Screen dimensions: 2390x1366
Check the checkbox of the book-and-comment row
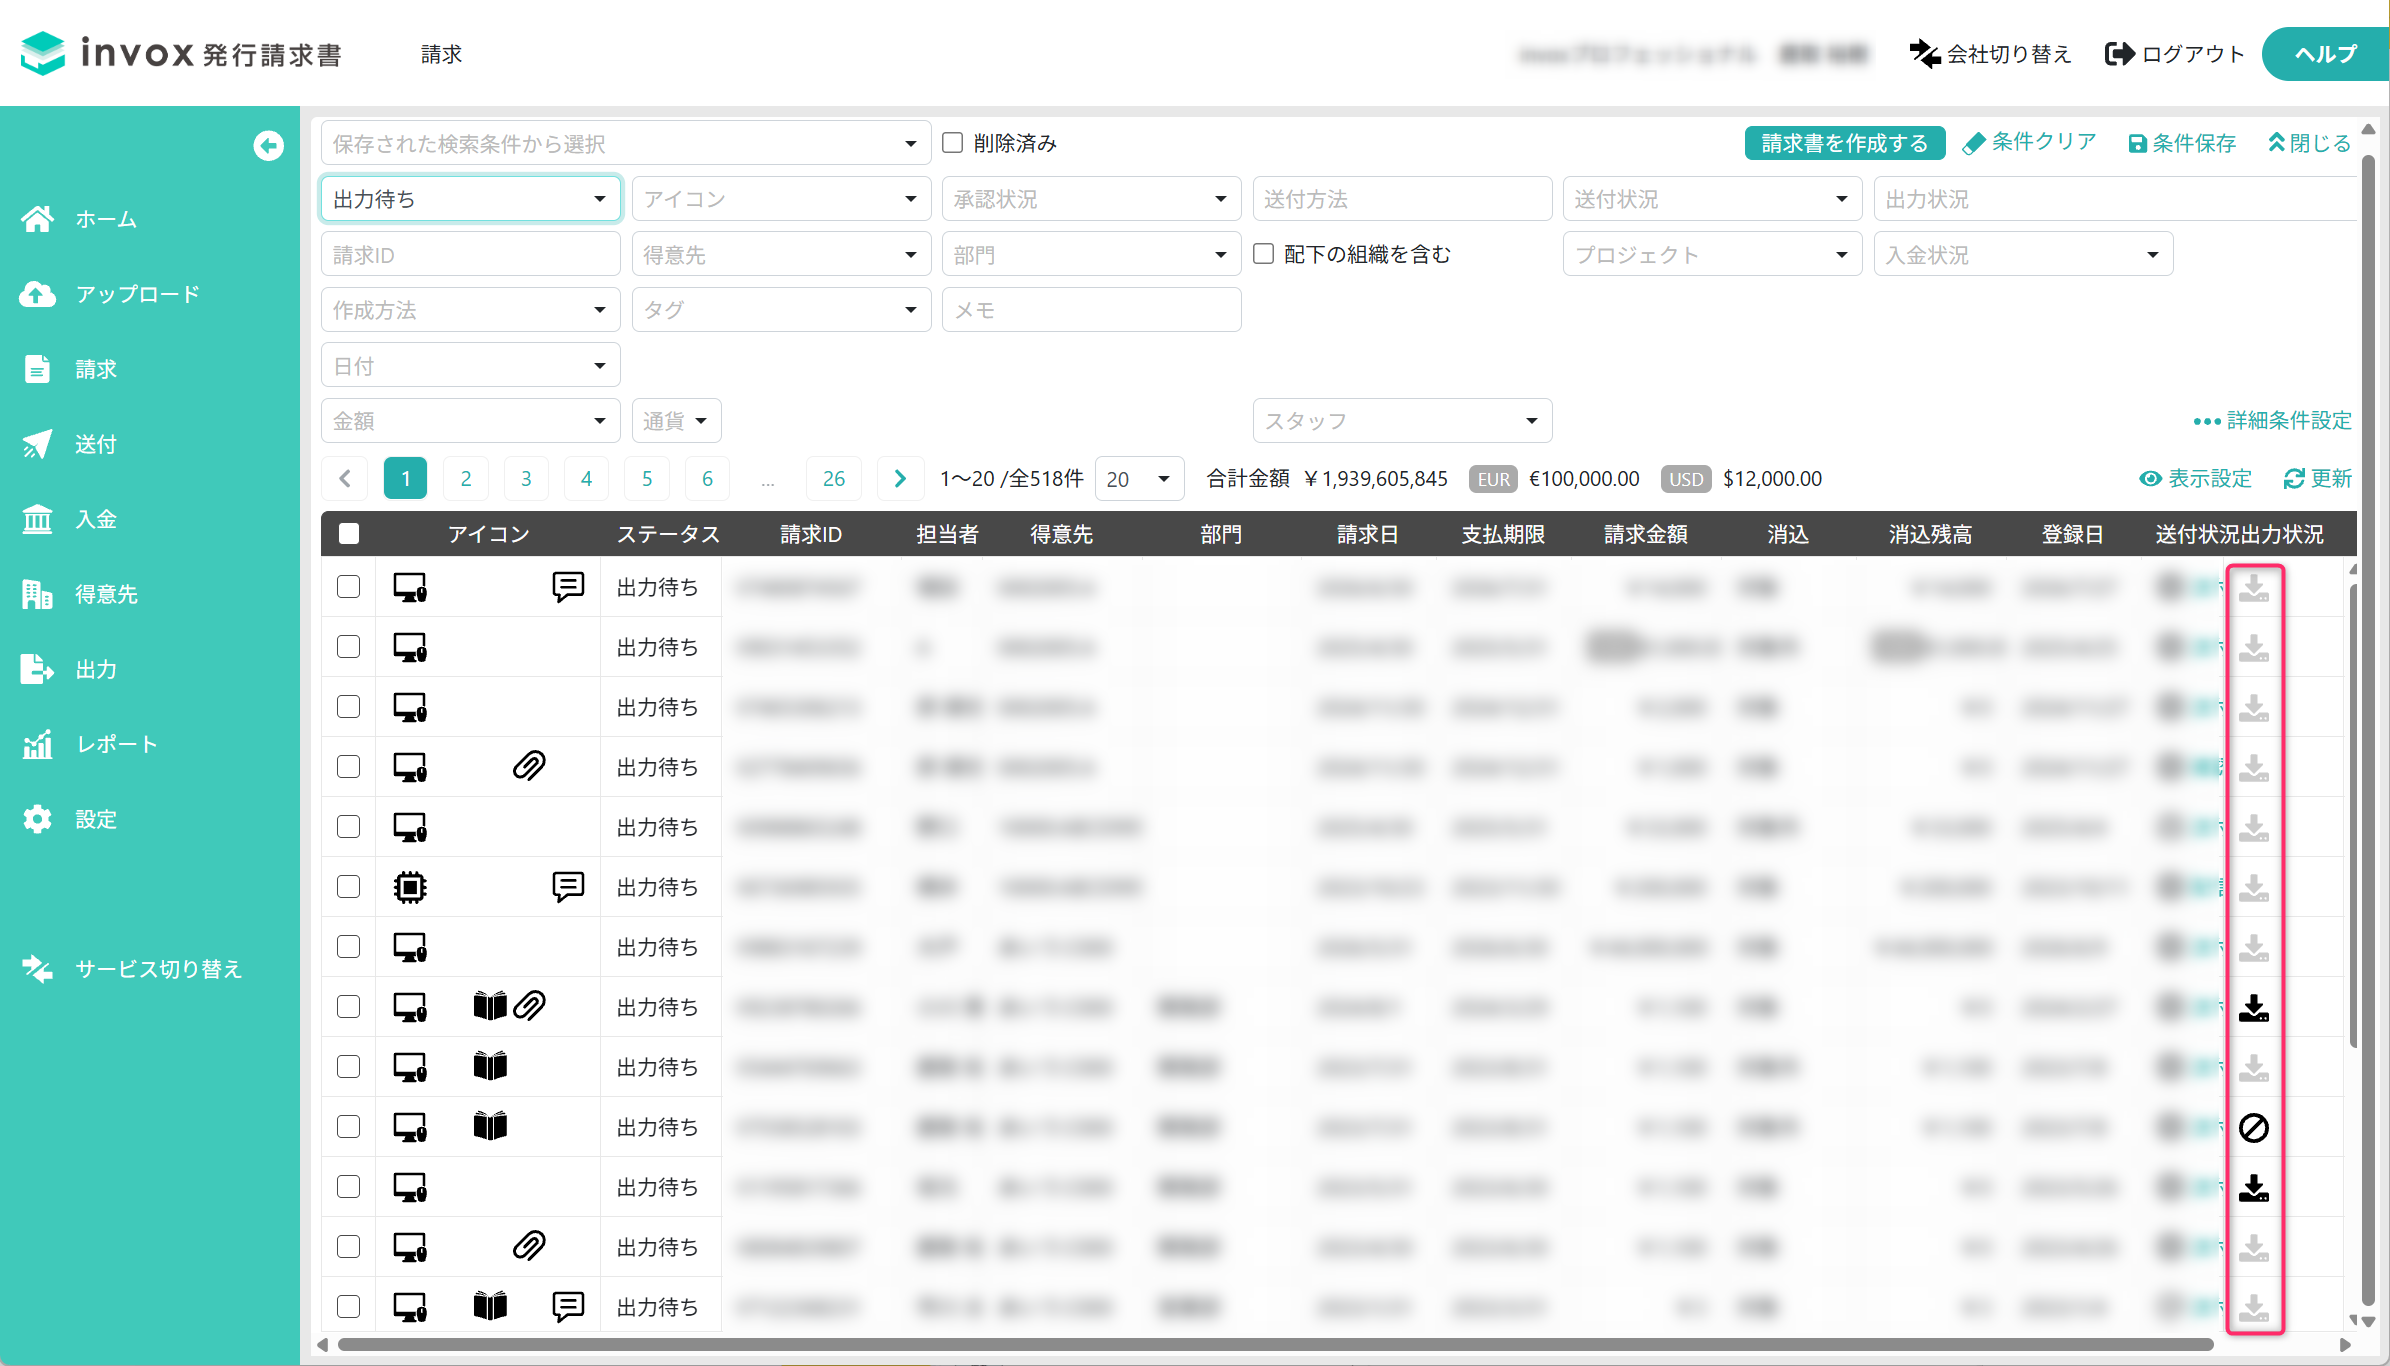(x=349, y=1307)
